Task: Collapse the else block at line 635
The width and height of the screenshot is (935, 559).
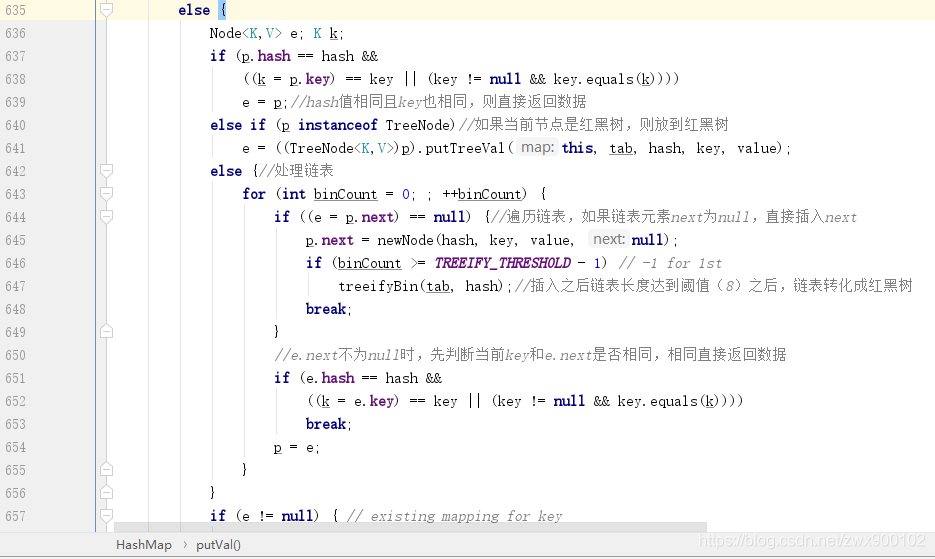Action: 106,10
